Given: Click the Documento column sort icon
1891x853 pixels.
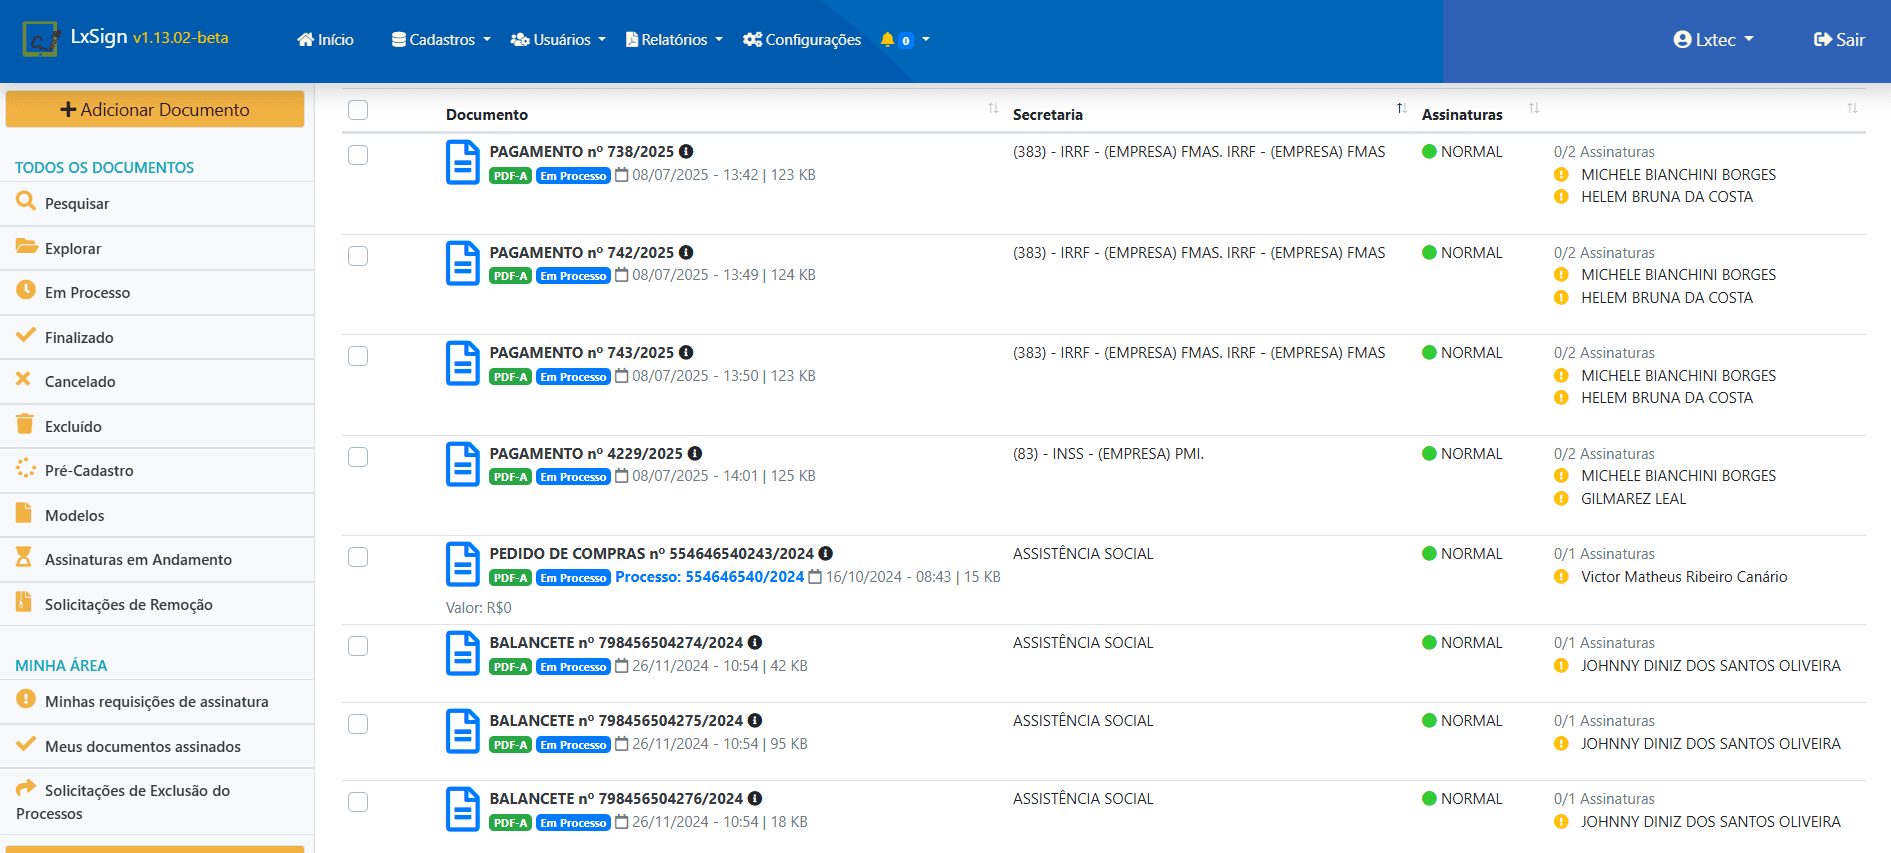Looking at the screenshot, I should 993,109.
